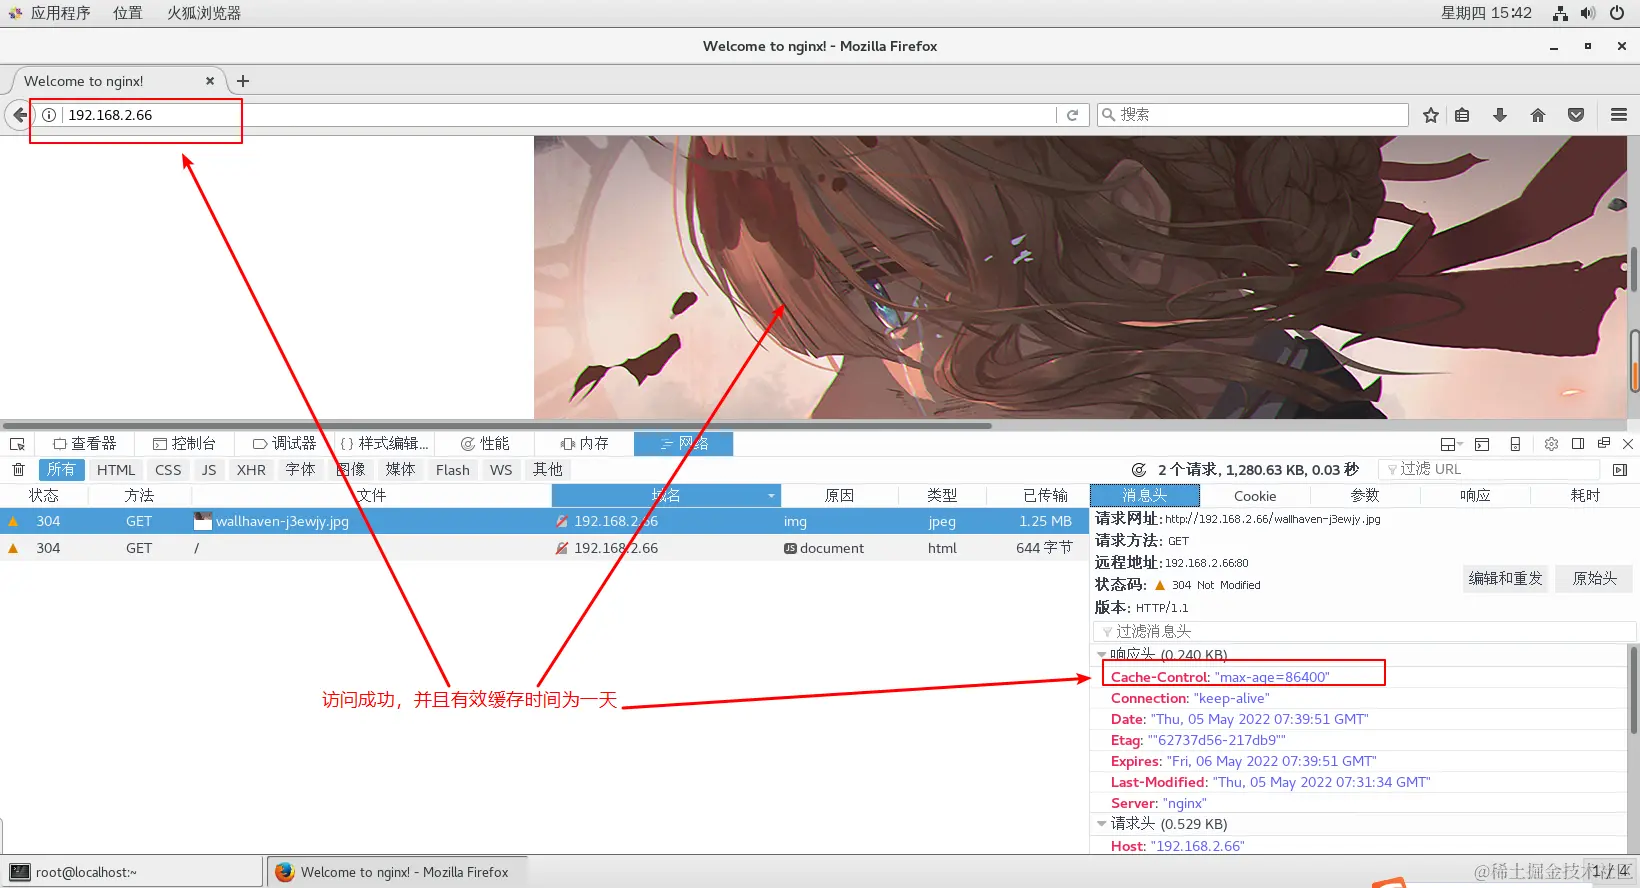Select the 网络 panel tab
1640x888 pixels.
click(x=684, y=444)
